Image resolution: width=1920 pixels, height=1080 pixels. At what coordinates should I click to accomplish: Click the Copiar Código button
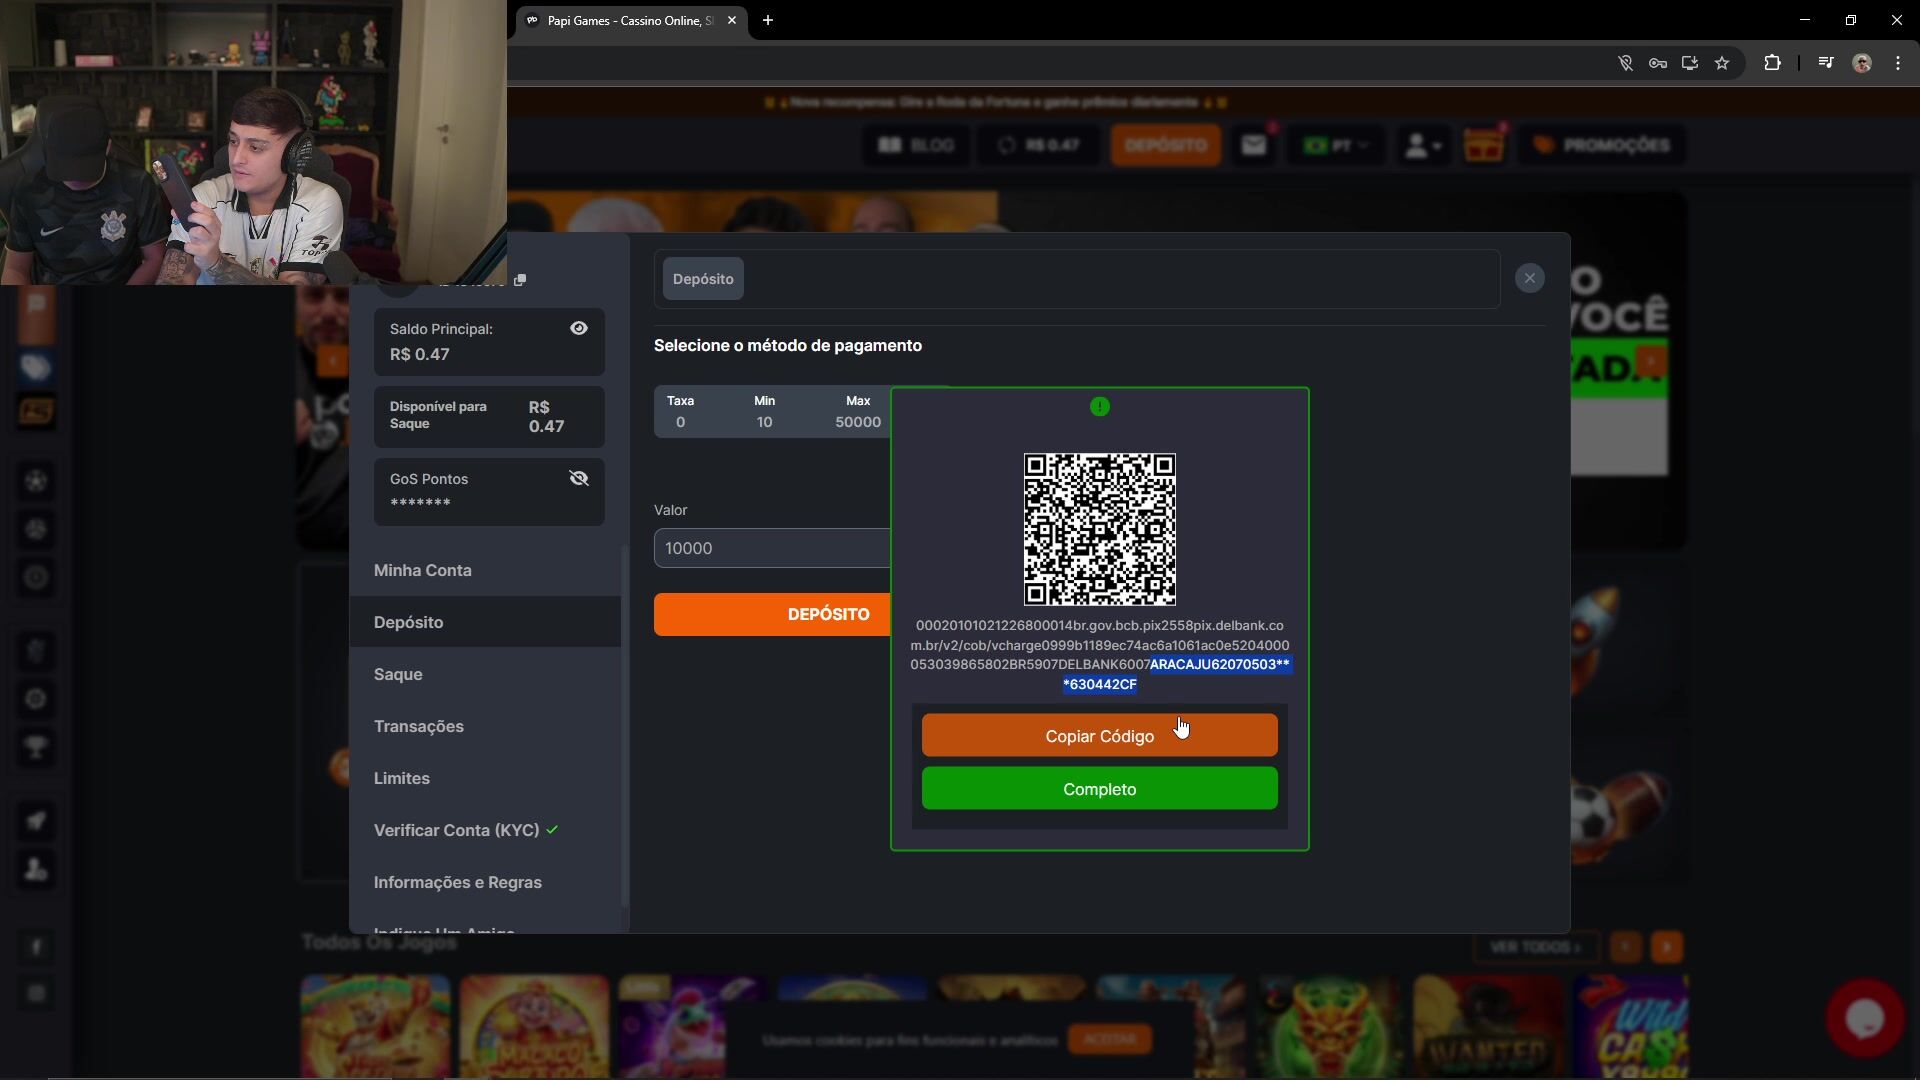(1099, 736)
